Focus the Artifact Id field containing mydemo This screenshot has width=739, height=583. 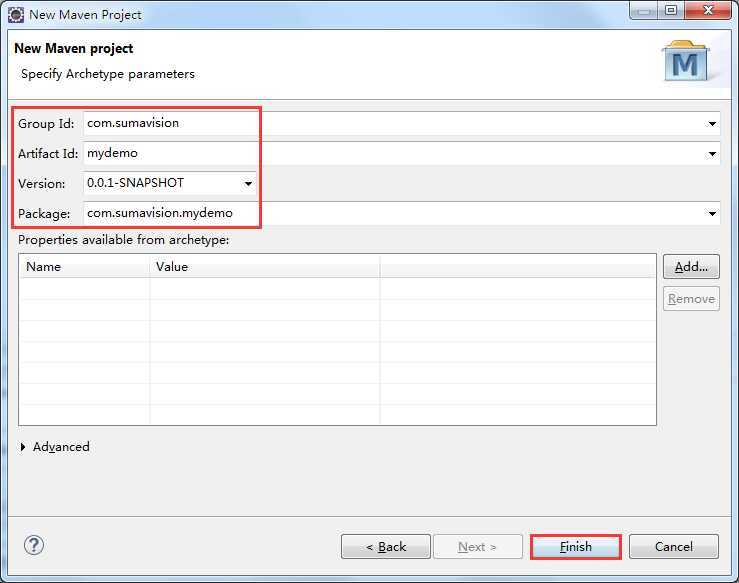[x=401, y=154]
